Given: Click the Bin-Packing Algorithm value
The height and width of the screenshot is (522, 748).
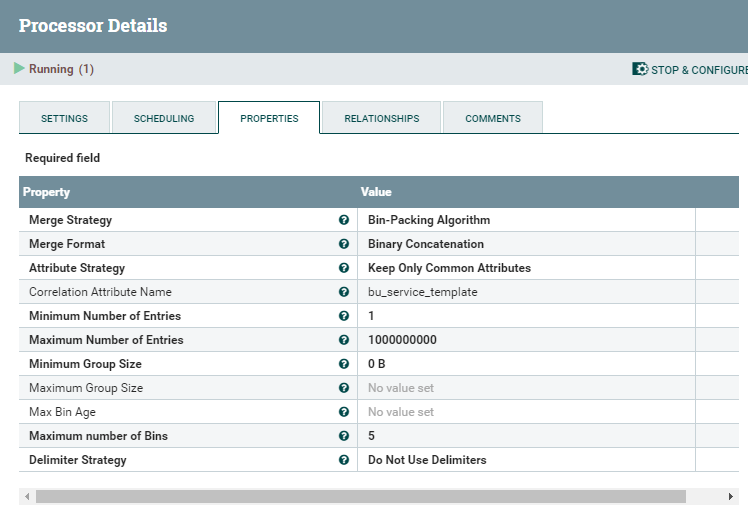Looking at the screenshot, I should 429,220.
